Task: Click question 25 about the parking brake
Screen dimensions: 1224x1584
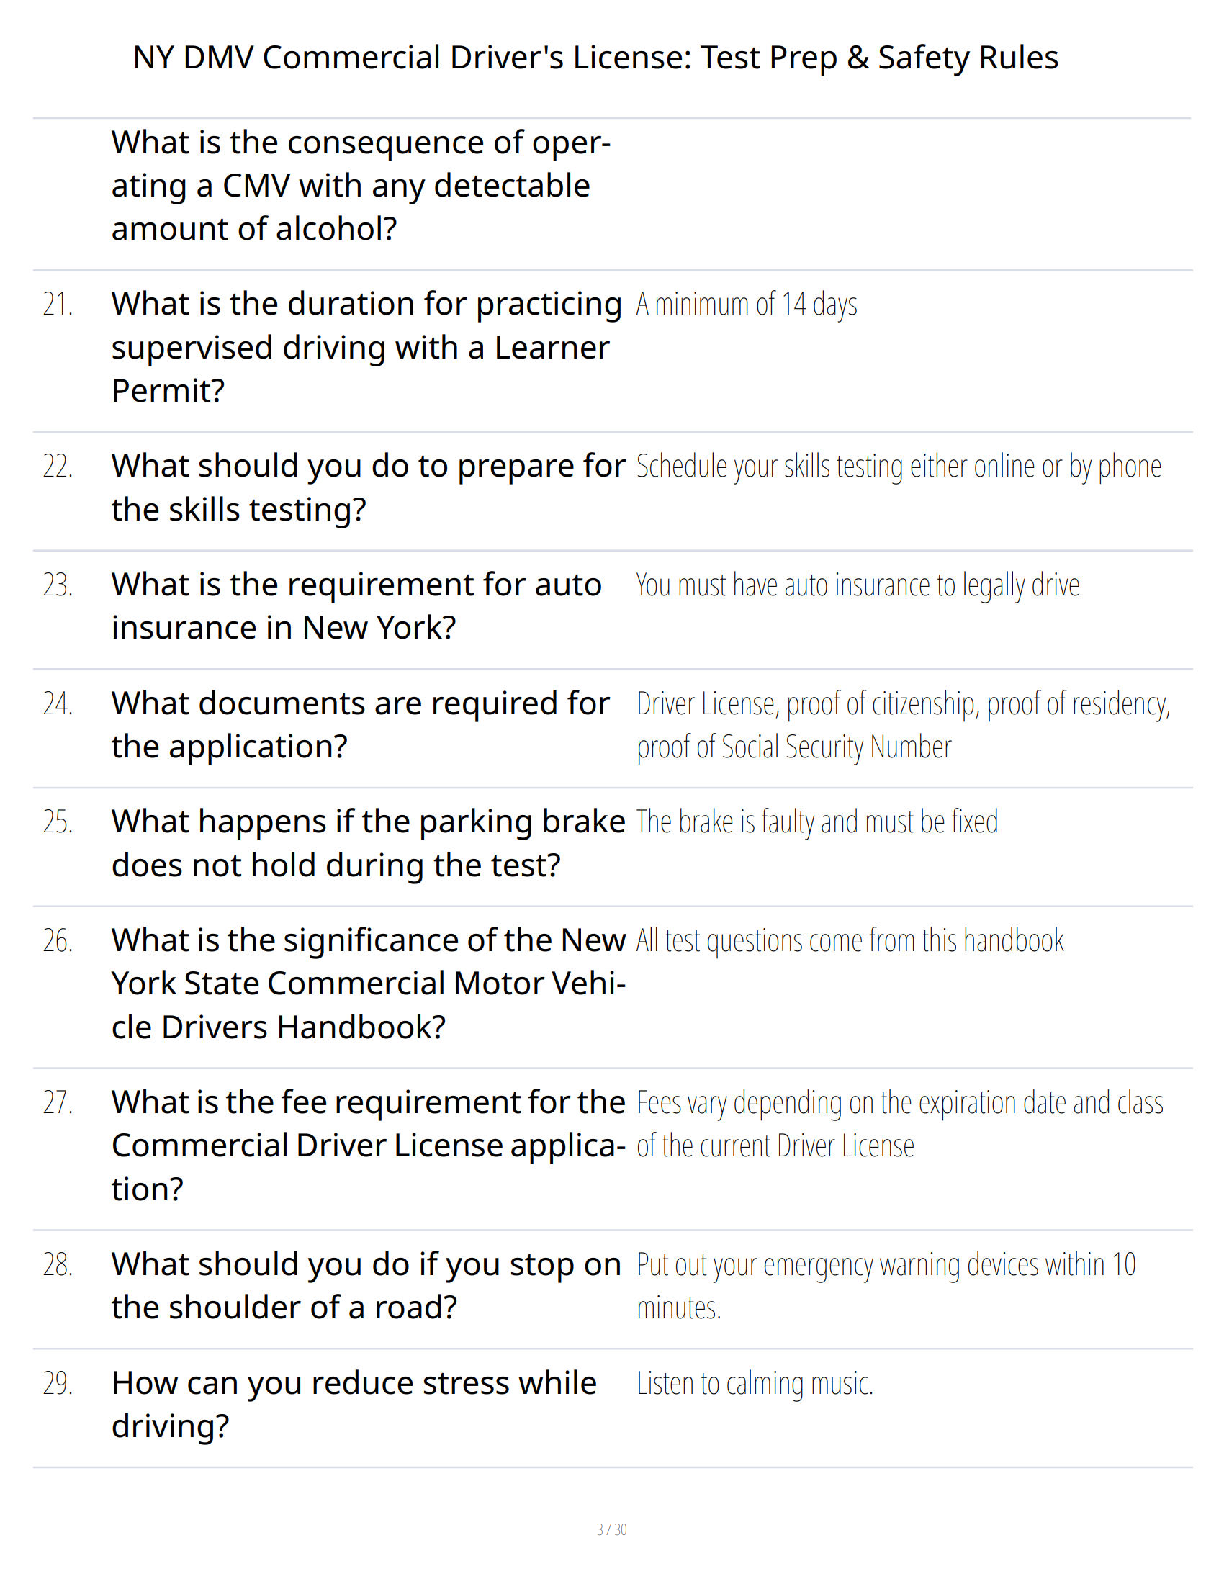Action: point(369,843)
